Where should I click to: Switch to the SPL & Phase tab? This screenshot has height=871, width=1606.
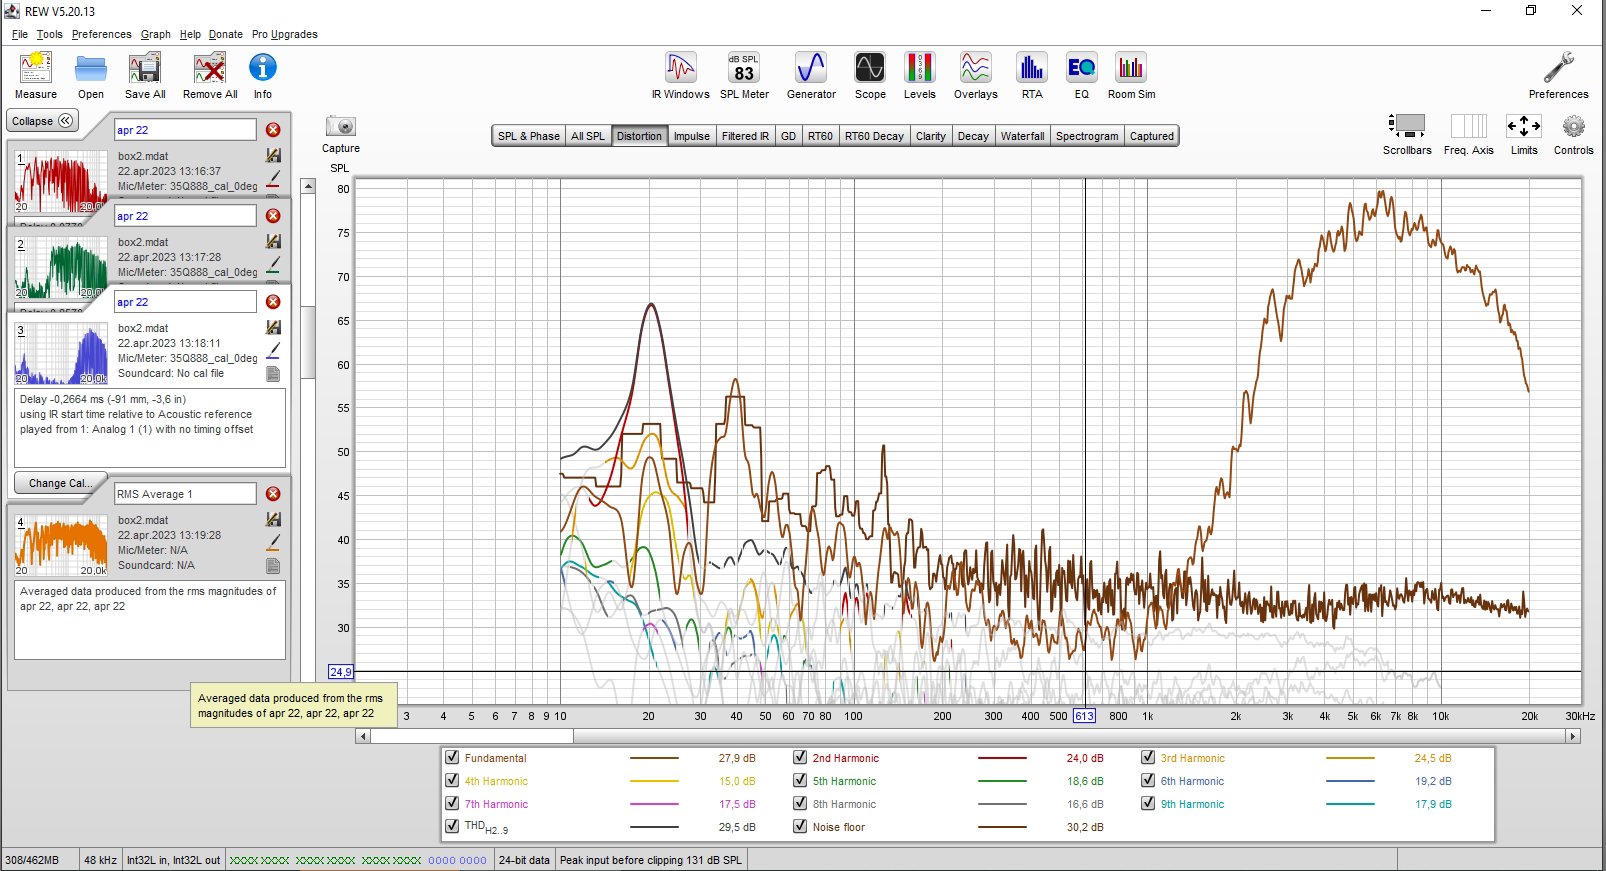529,136
